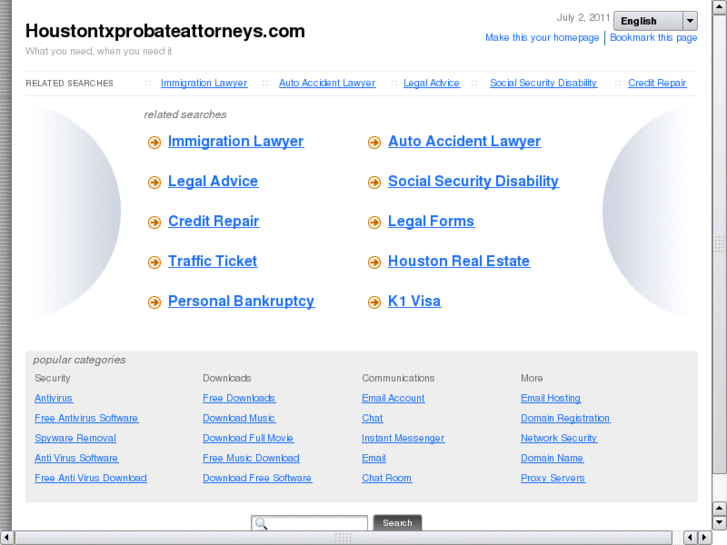
Task: Open the Houston Real Estate link
Action: pos(459,261)
